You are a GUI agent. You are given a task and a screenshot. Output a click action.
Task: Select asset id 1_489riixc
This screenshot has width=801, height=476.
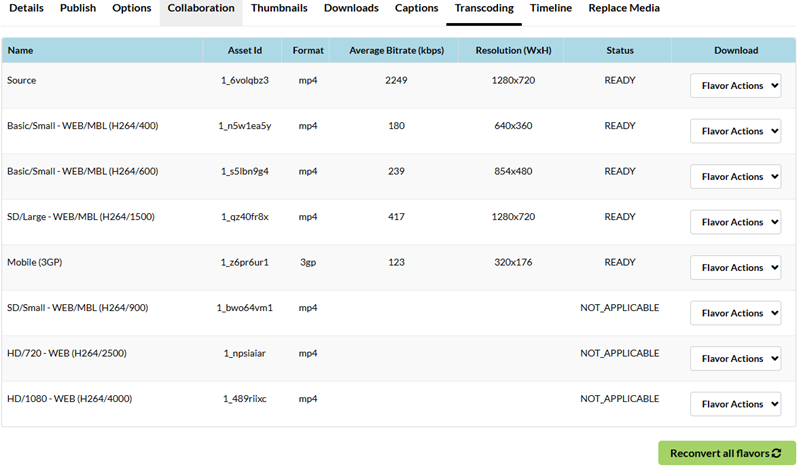point(245,398)
